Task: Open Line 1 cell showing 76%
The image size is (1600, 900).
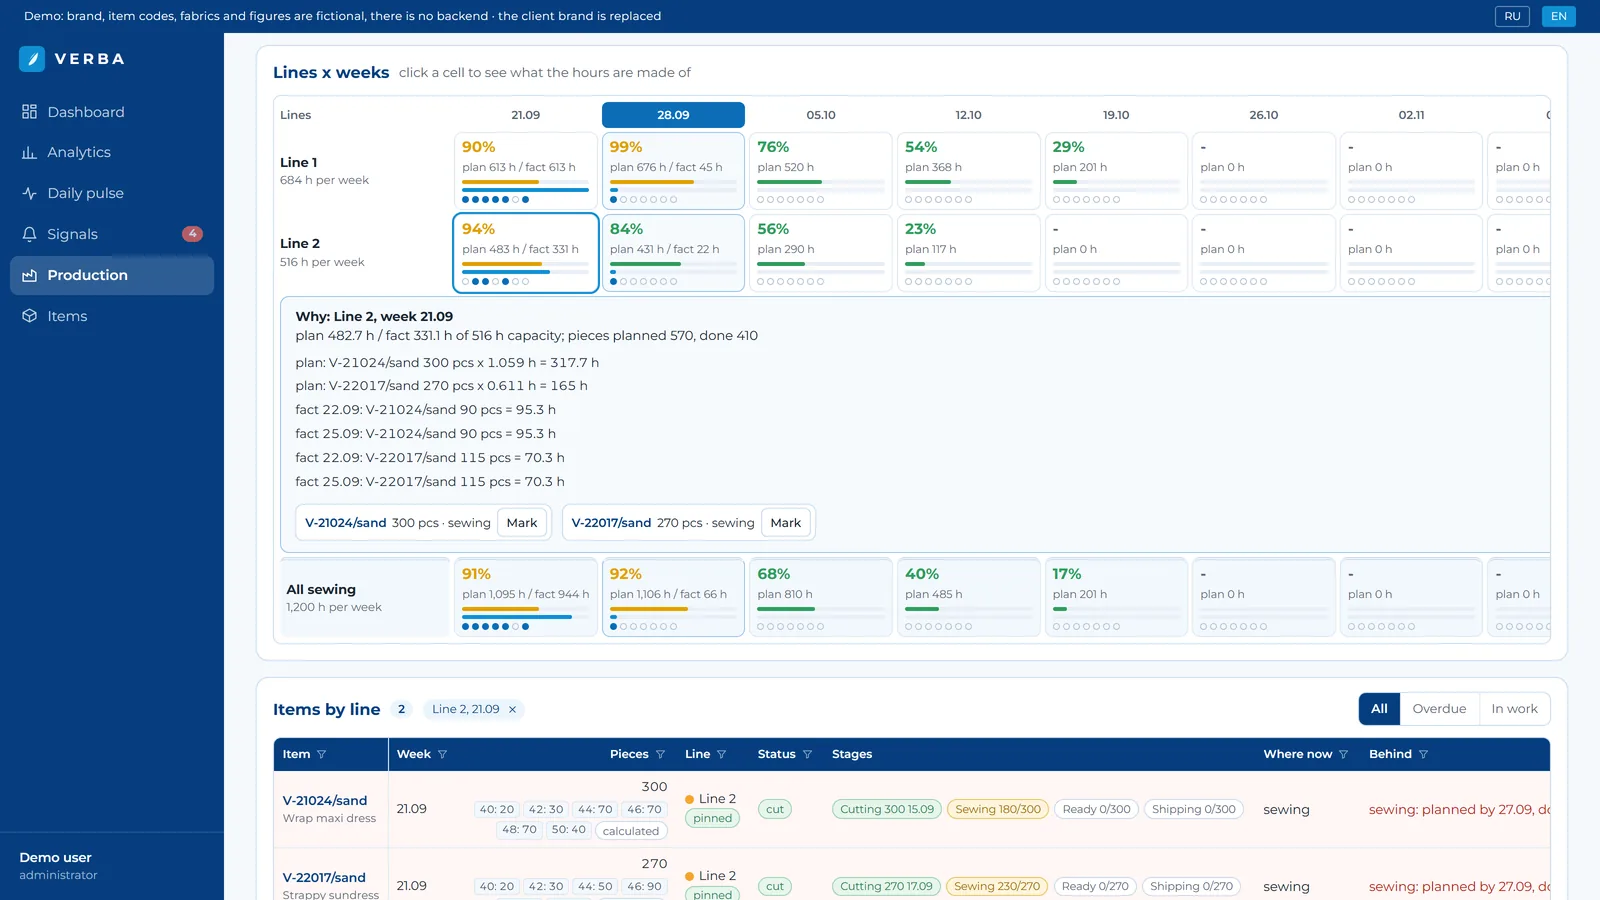Action: pos(821,171)
